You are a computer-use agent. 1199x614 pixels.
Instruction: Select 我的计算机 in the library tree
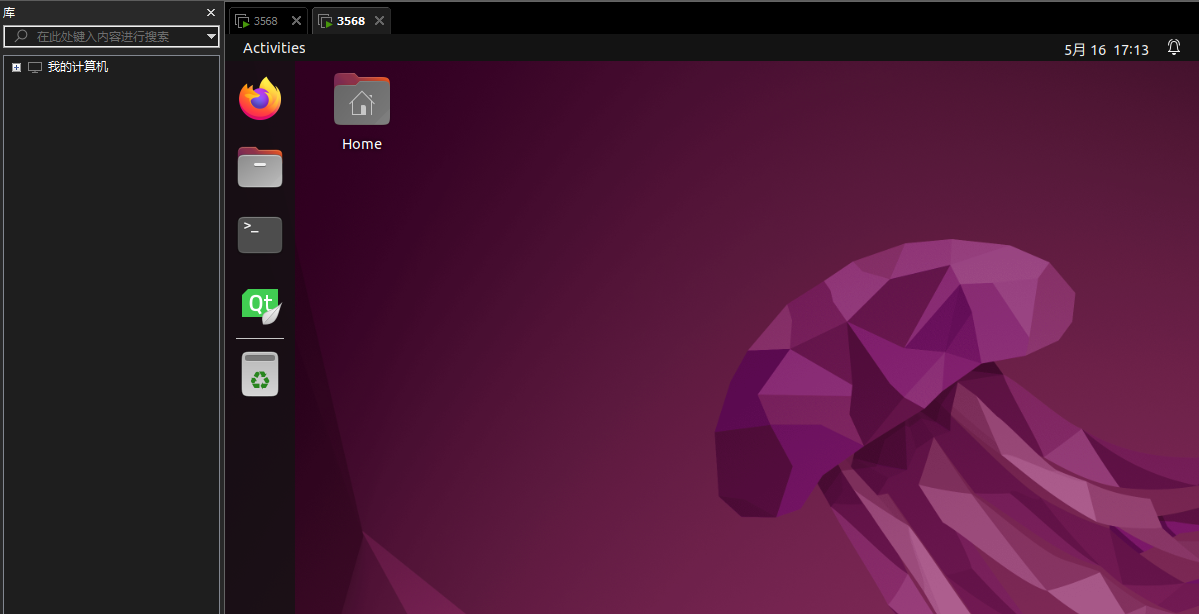click(x=78, y=67)
